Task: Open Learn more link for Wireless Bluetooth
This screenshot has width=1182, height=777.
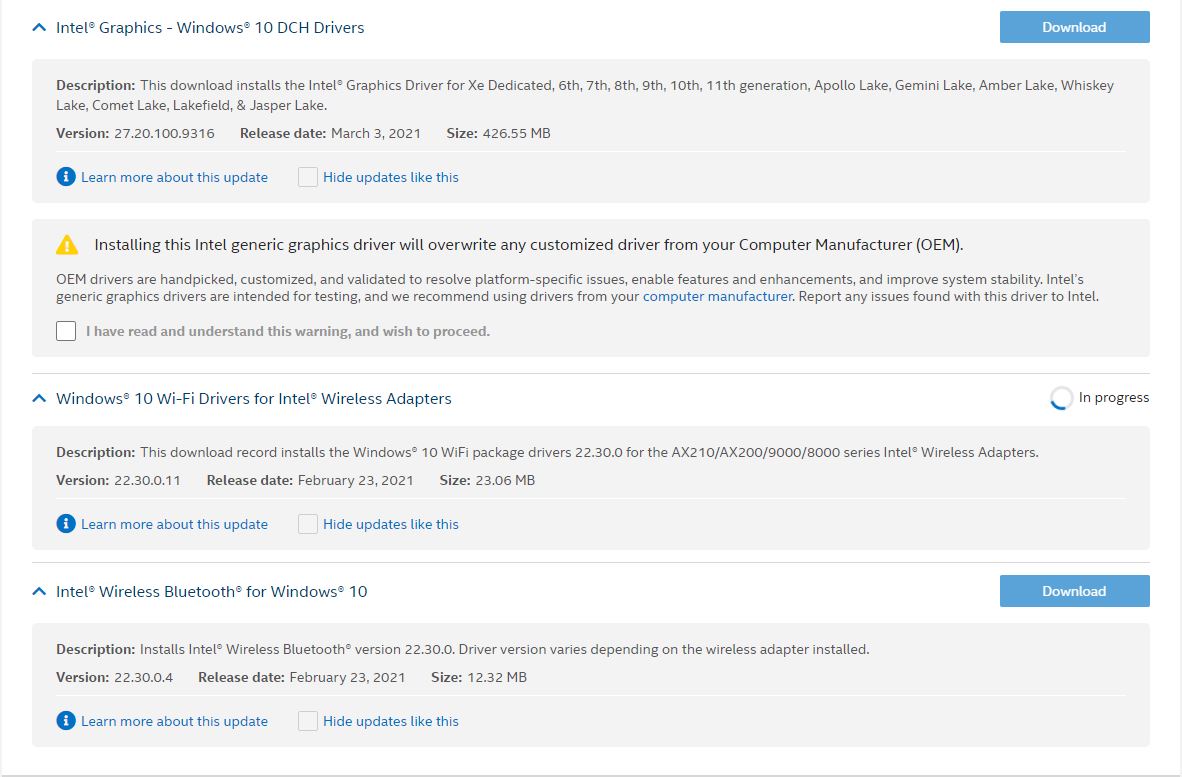Action: click(174, 721)
